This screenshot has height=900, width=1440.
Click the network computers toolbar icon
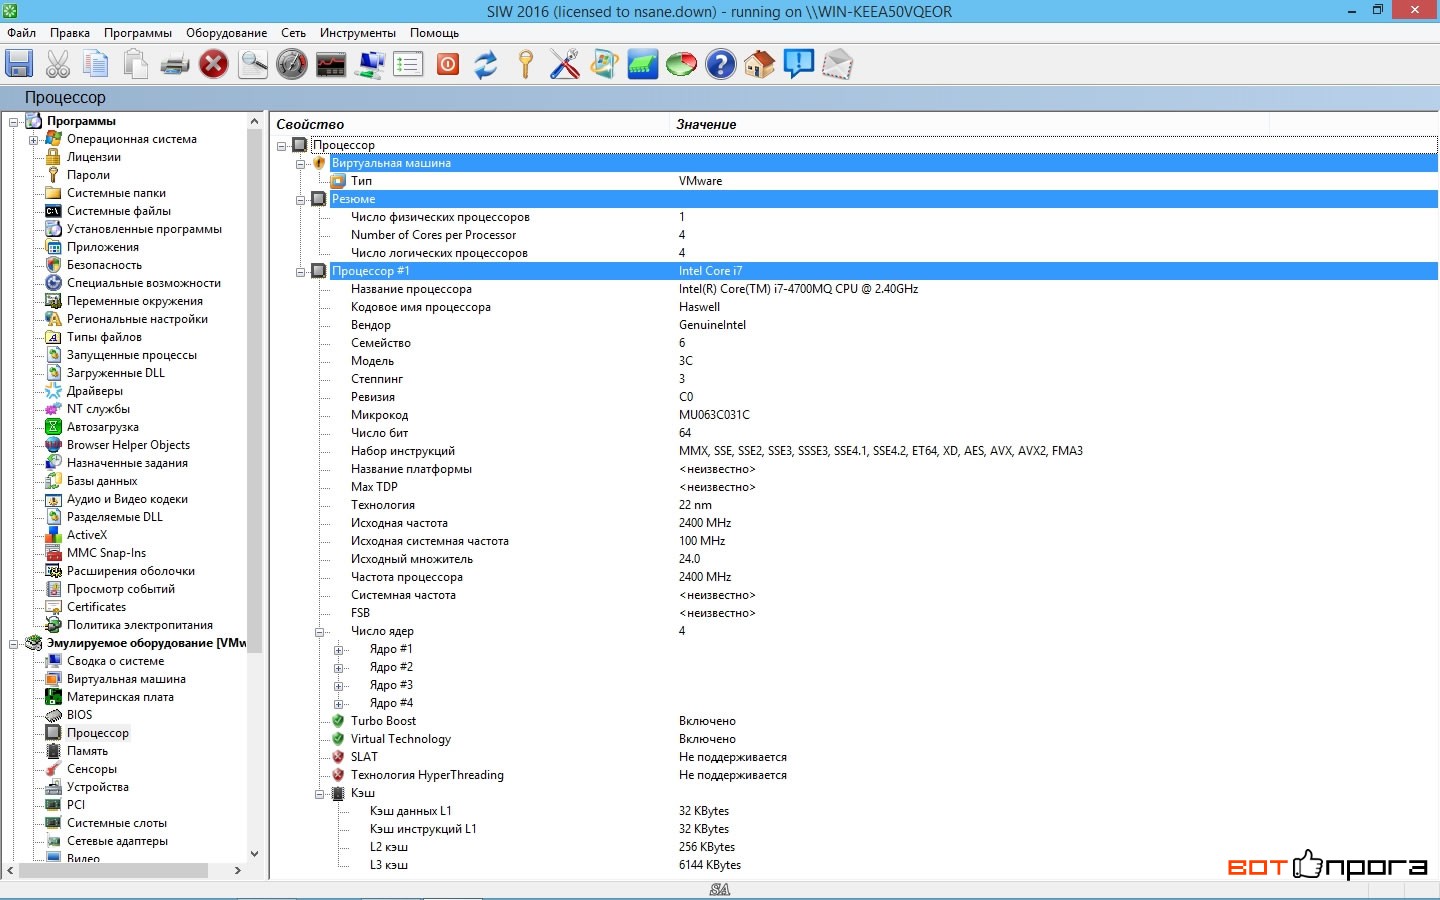(370, 64)
